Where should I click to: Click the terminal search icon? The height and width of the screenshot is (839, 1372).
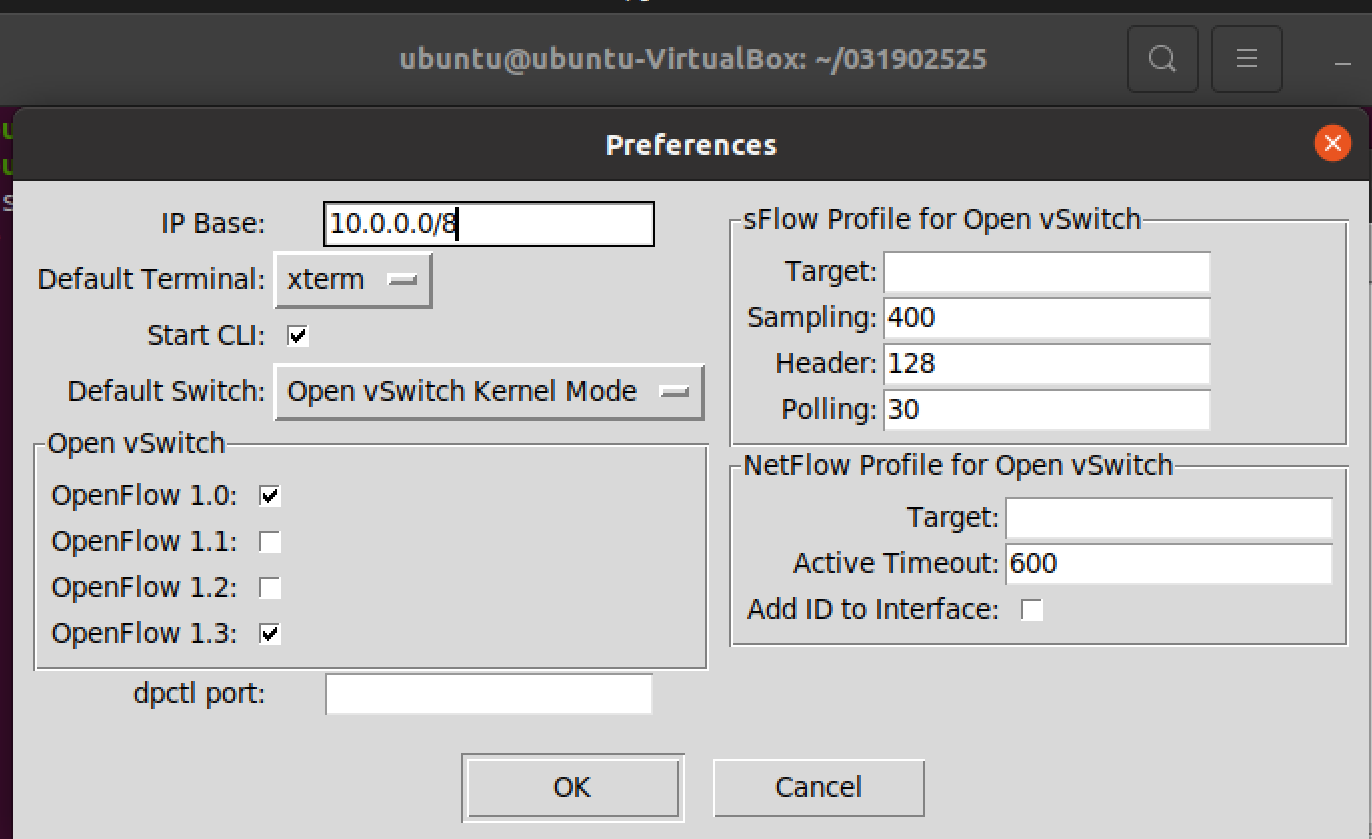click(x=1161, y=59)
